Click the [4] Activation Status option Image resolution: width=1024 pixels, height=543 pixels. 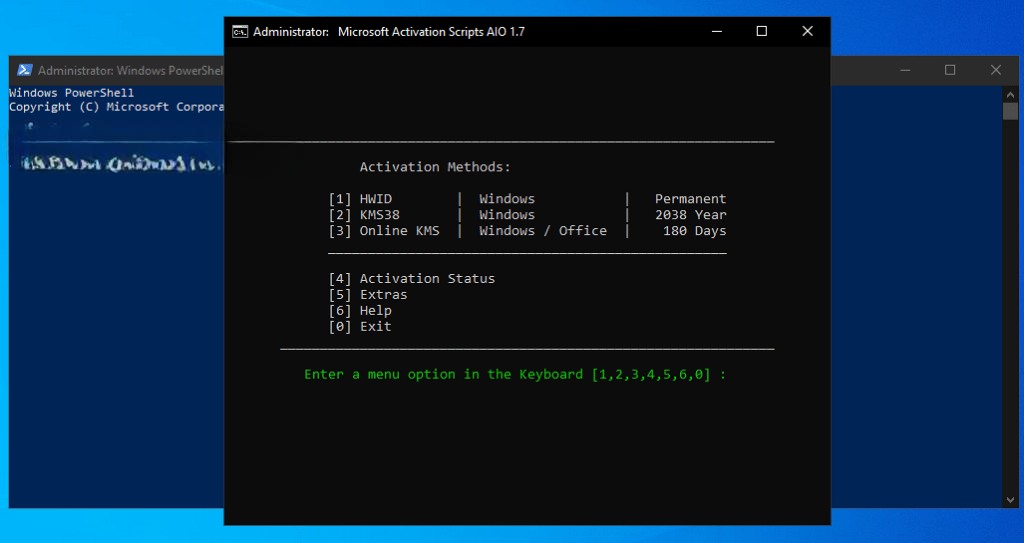coord(411,278)
